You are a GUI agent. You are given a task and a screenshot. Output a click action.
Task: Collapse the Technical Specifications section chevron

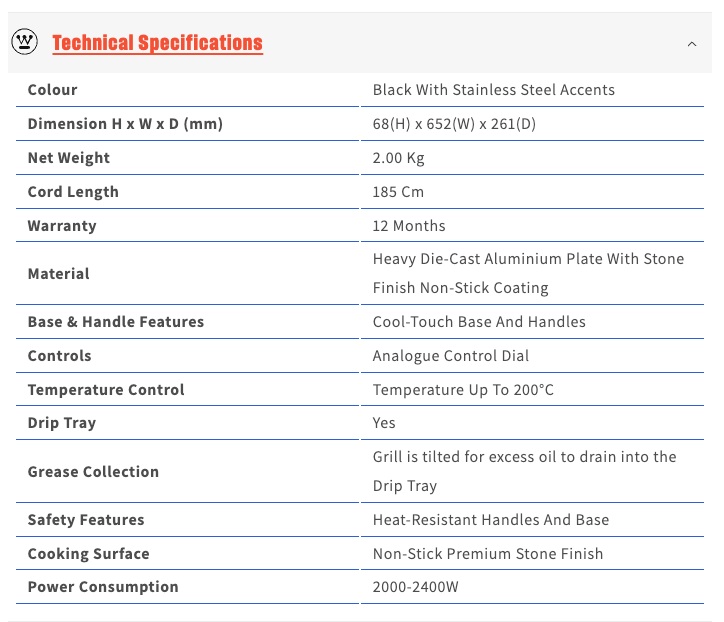pyautogui.click(x=692, y=44)
